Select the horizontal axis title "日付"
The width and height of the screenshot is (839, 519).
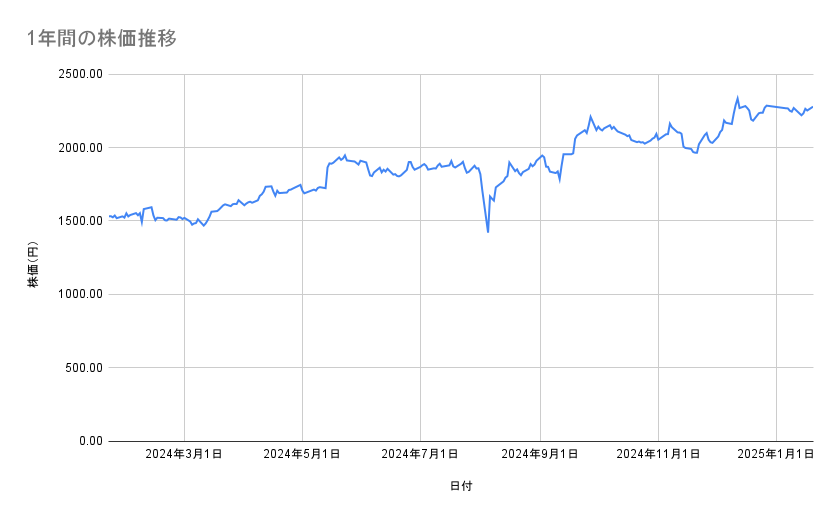[x=460, y=486]
